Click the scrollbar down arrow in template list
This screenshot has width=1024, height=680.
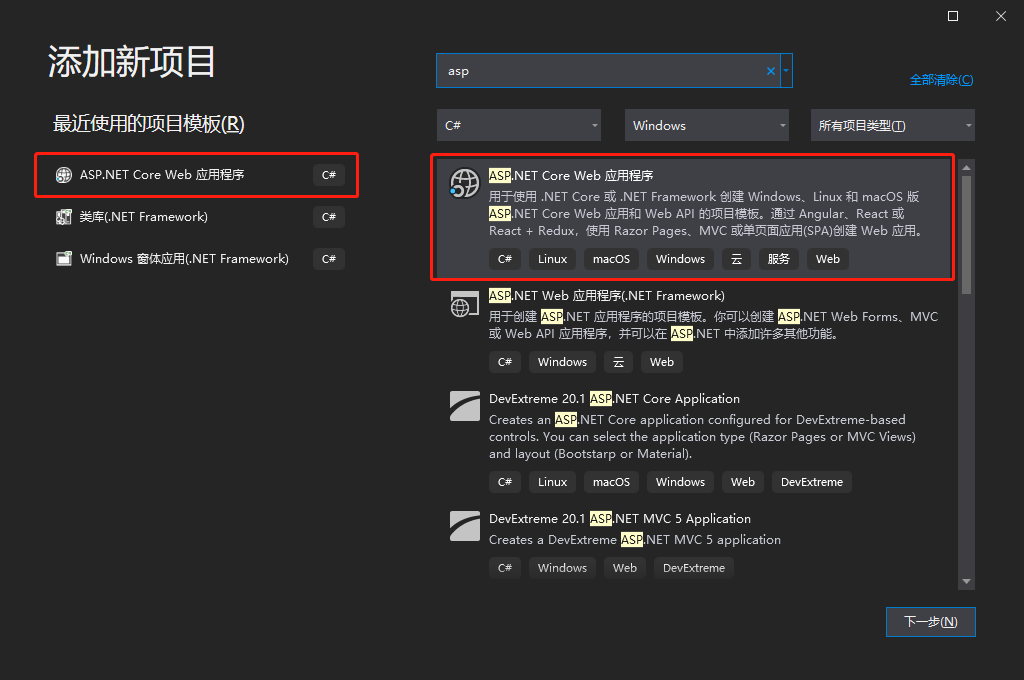coord(967,581)
